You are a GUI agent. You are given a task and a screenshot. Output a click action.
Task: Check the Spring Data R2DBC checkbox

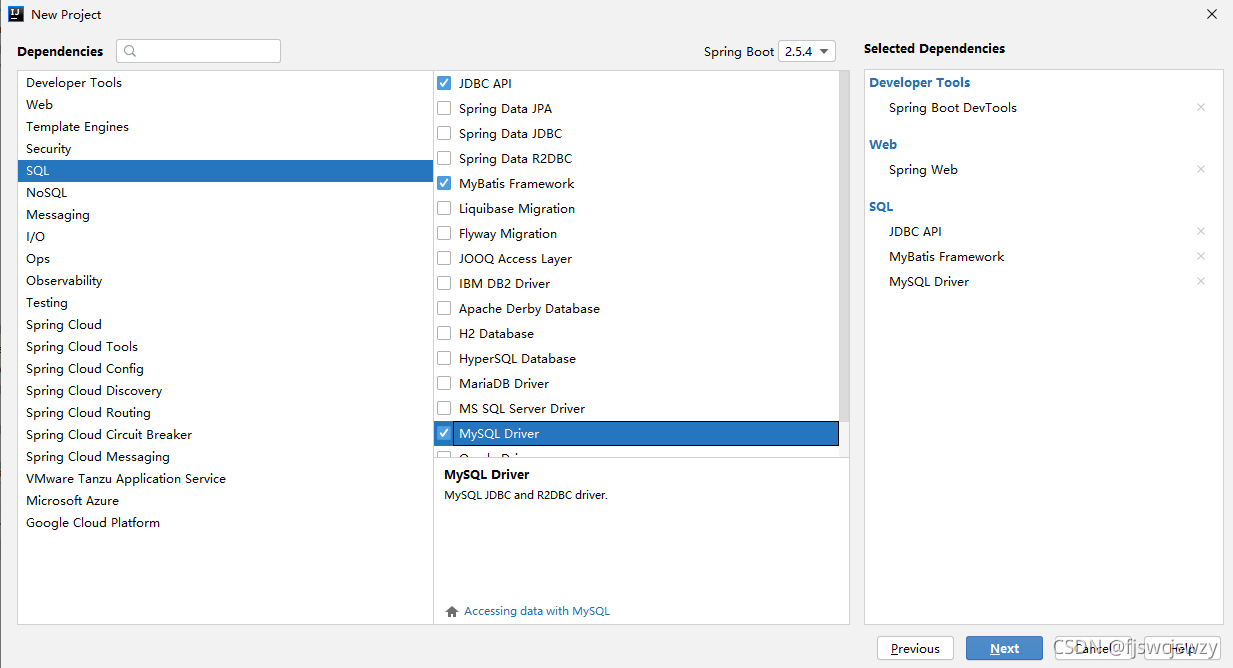coord(444,158)
